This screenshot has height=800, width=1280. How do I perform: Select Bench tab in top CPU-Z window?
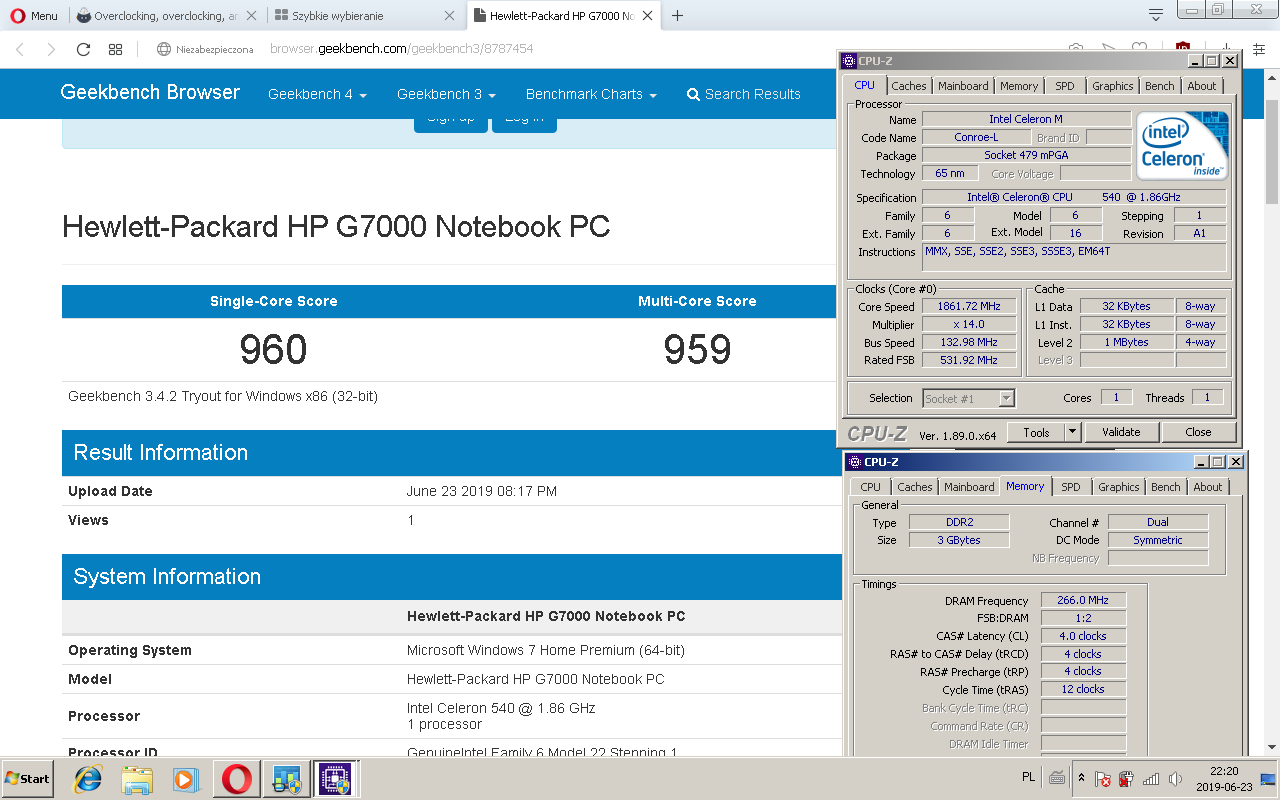[x=1160, y=86]
